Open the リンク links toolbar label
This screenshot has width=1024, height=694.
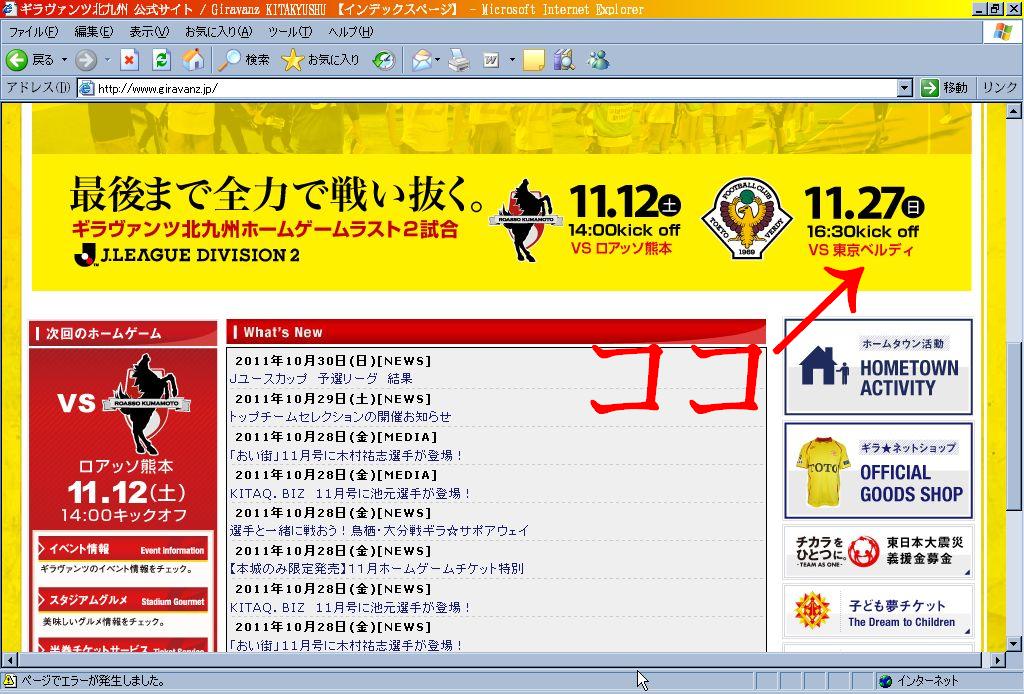[x=999, y=87]
